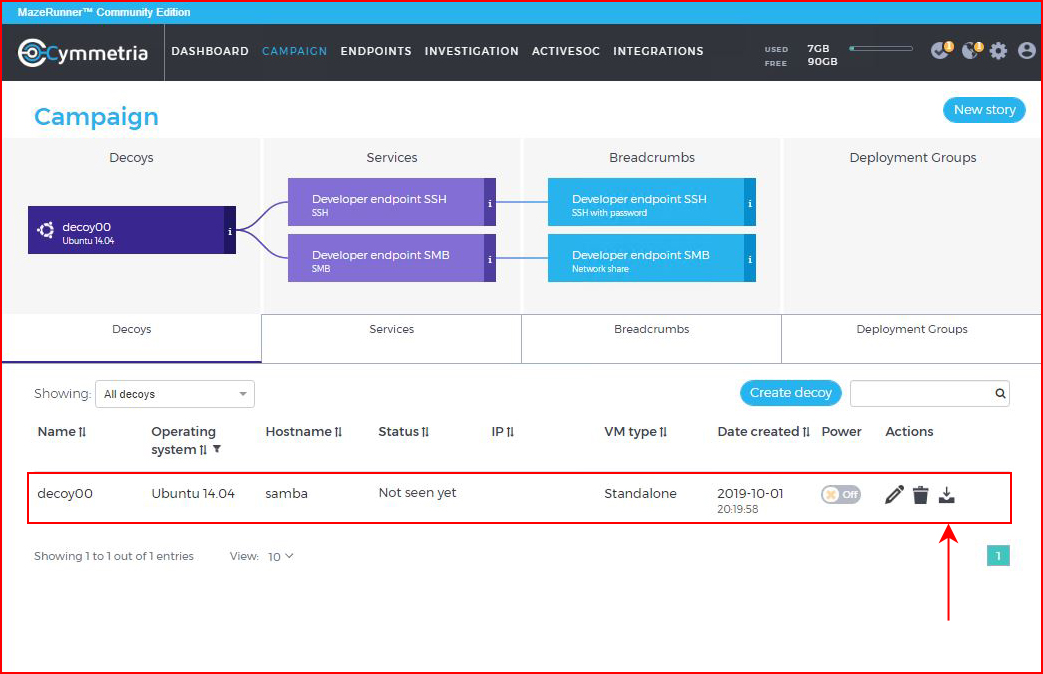Open the globe notifications icon in header
Screen dimensions: 1043x674
tap(972, 50)
